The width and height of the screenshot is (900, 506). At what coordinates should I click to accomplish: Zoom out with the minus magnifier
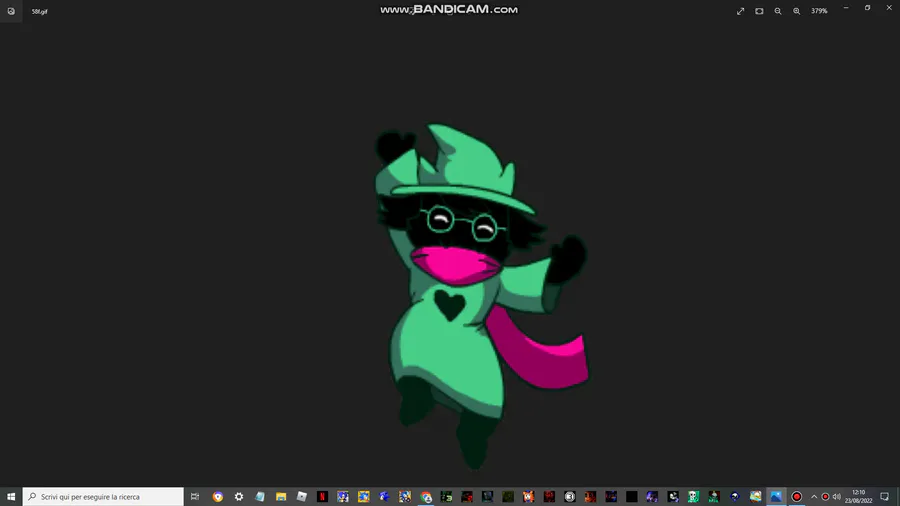[x=778, y=11]
